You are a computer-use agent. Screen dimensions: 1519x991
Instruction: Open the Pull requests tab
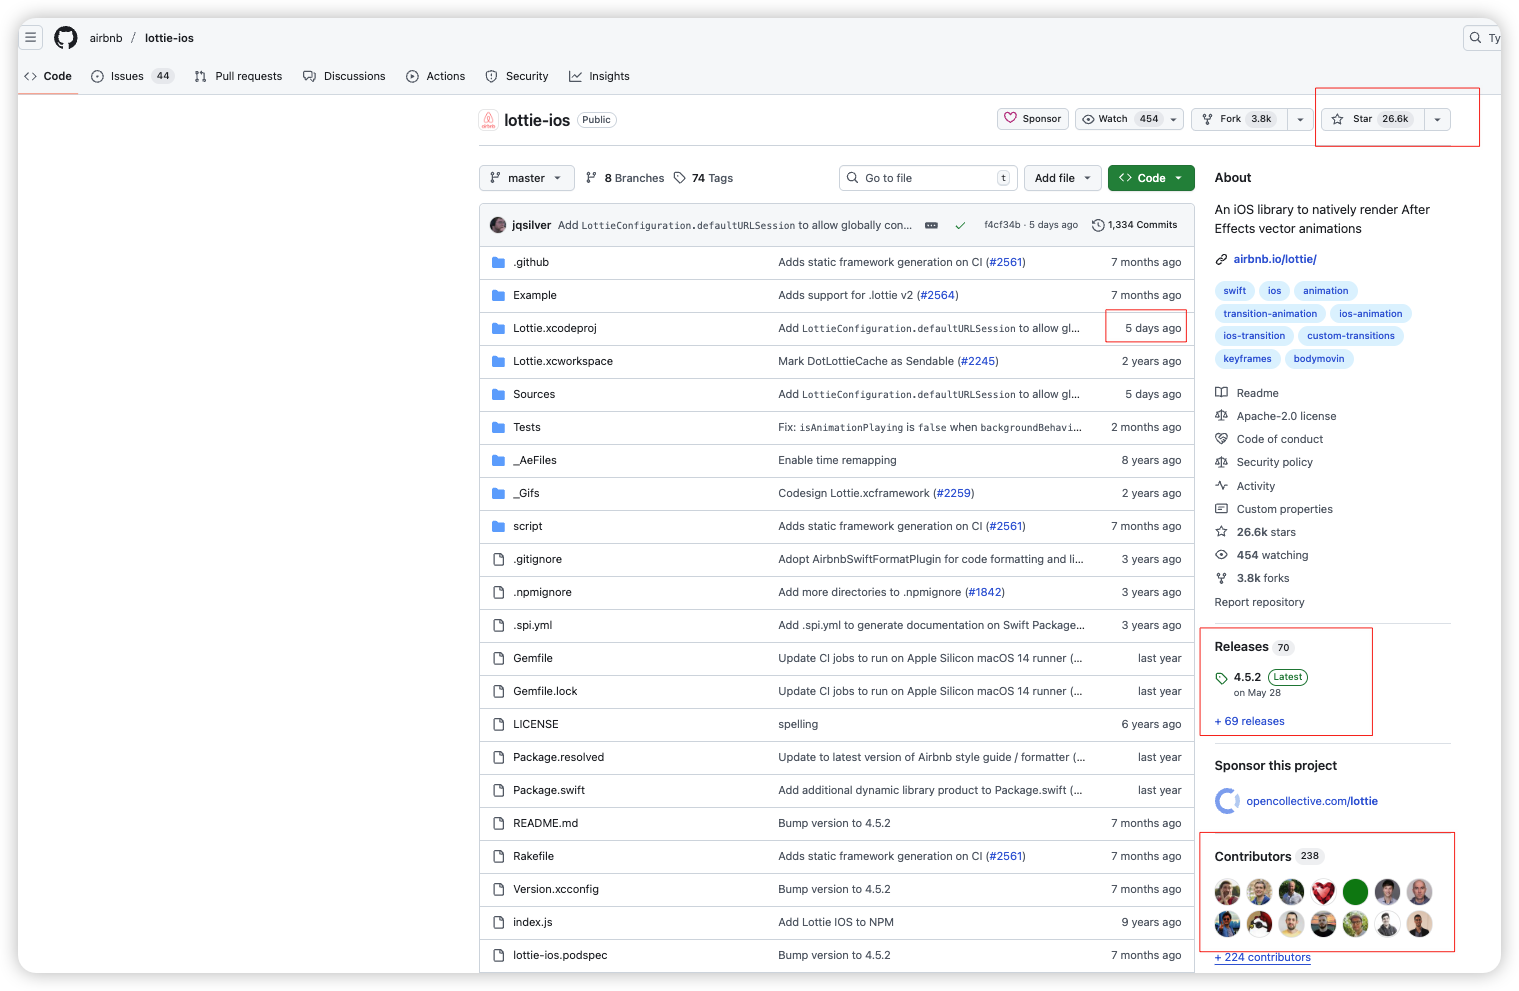238,76
